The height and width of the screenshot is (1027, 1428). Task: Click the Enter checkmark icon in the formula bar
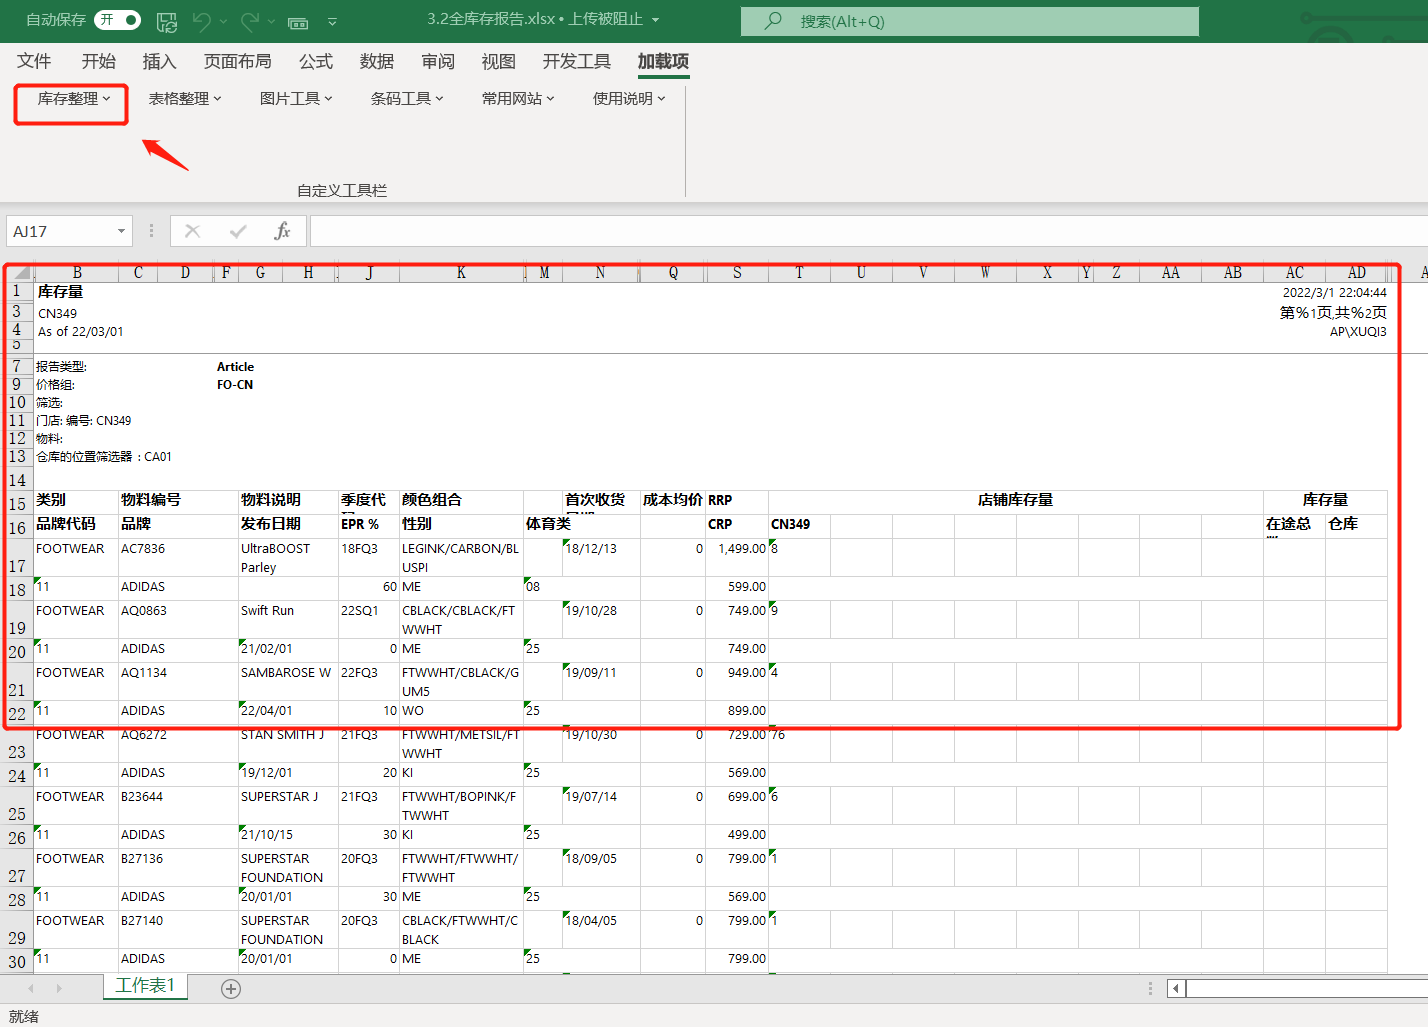[238, 232]
